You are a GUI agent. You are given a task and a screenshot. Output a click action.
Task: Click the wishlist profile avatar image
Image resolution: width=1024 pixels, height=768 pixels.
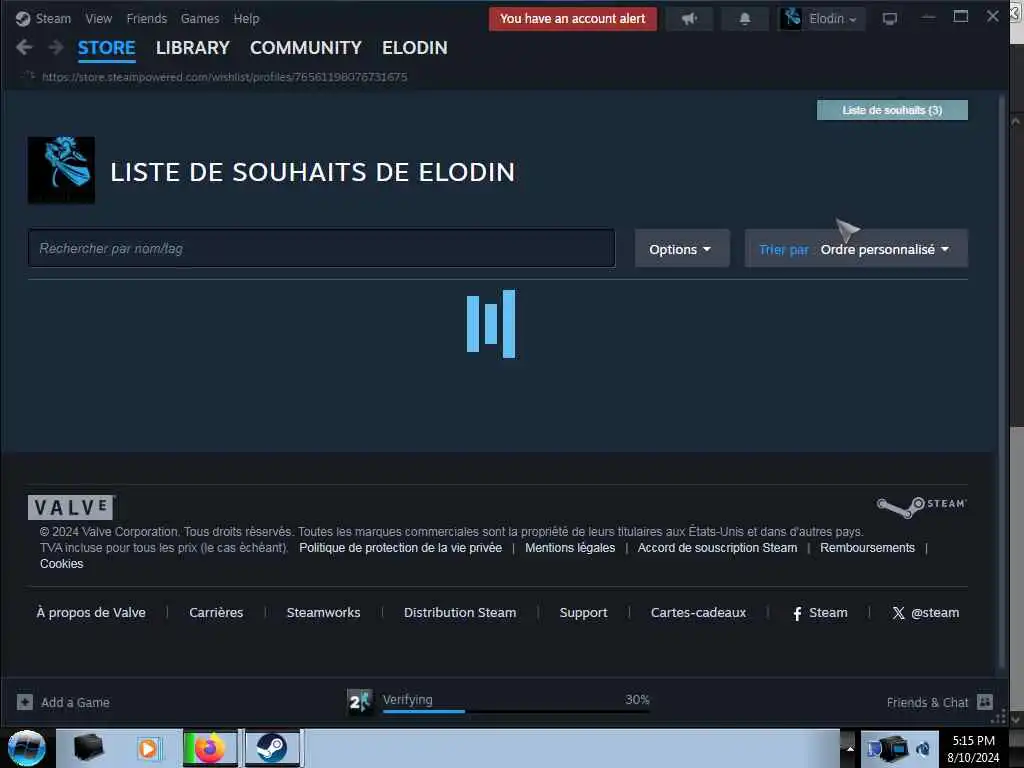(x=61, y=170)
